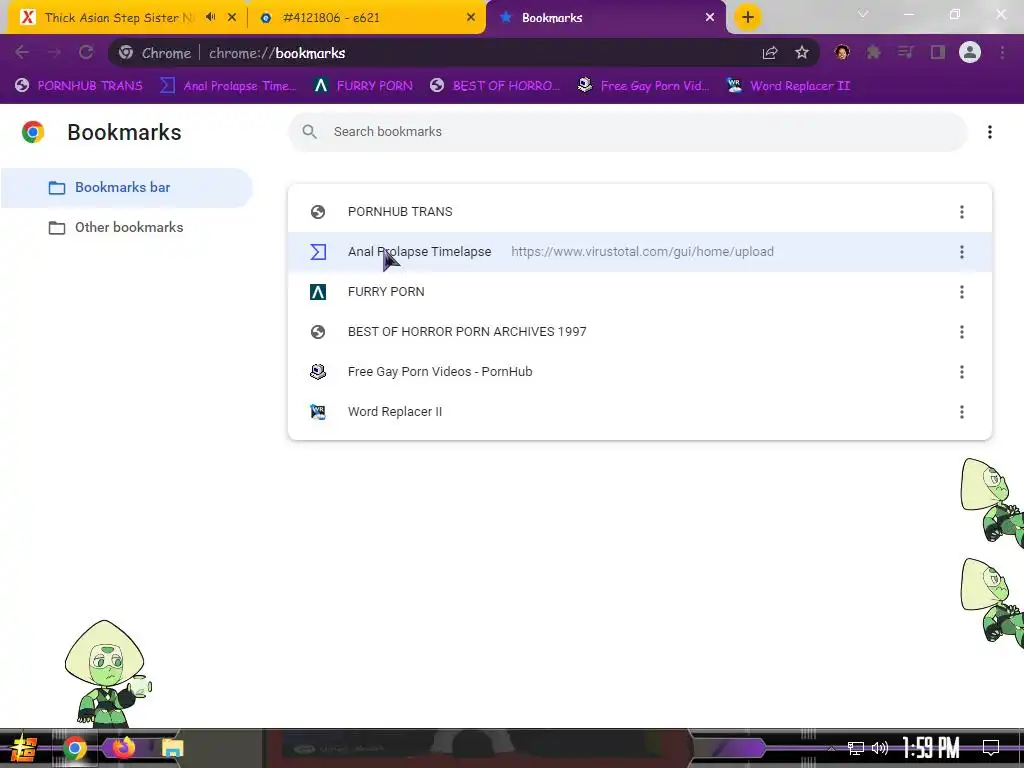This screenshot has width=1024, height=768.
Task: Open Free Gay Porn Vid... on the bookmarks bar
Action: 643,86
